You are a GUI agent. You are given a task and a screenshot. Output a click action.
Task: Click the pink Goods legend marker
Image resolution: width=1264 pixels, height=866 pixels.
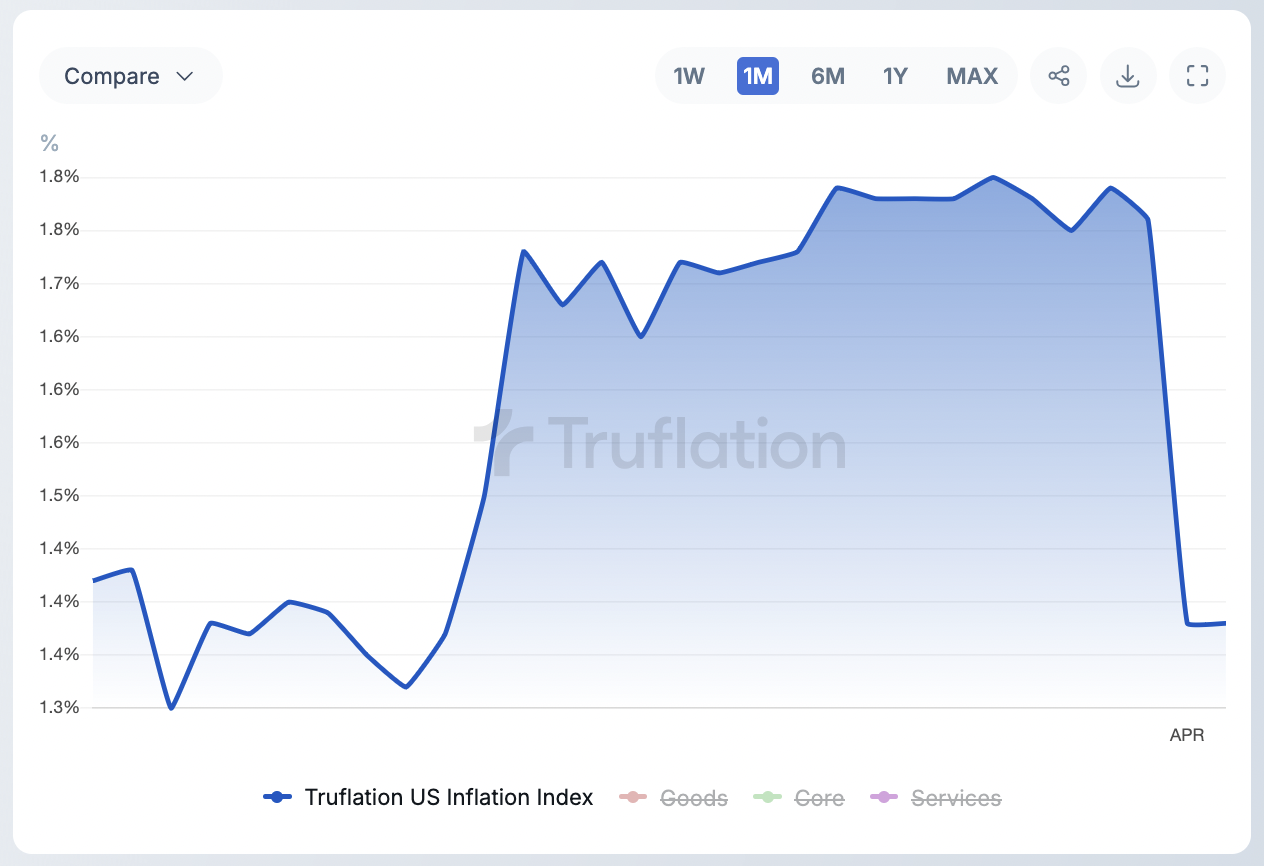(x=632, y=797)
